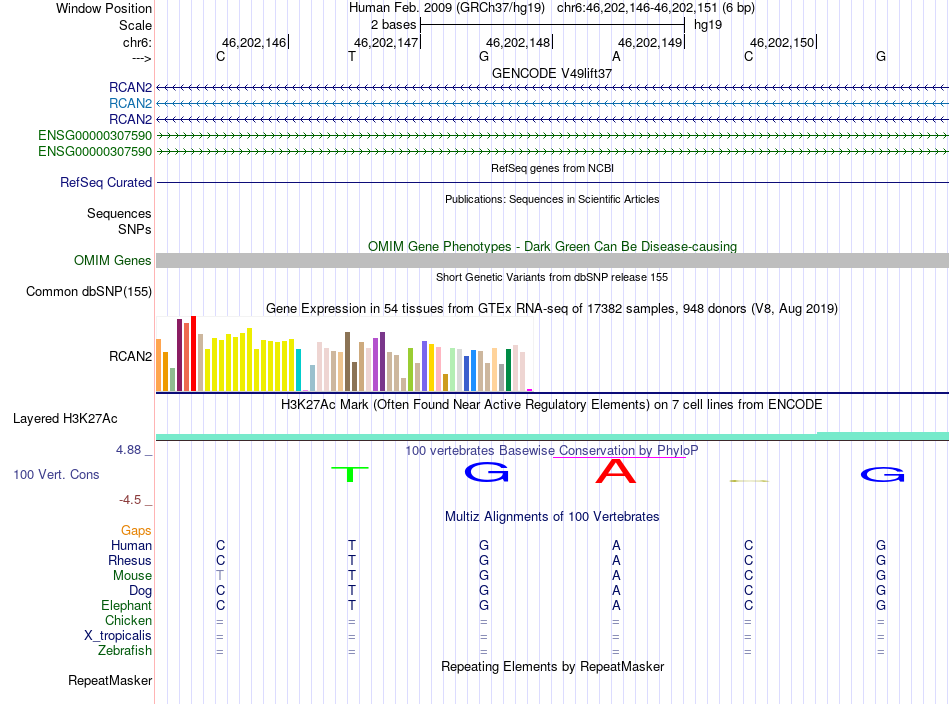Screen dimensions: 950x704
Task: Click the gray OMIM Genes bar
Action: tap(552, 261)
